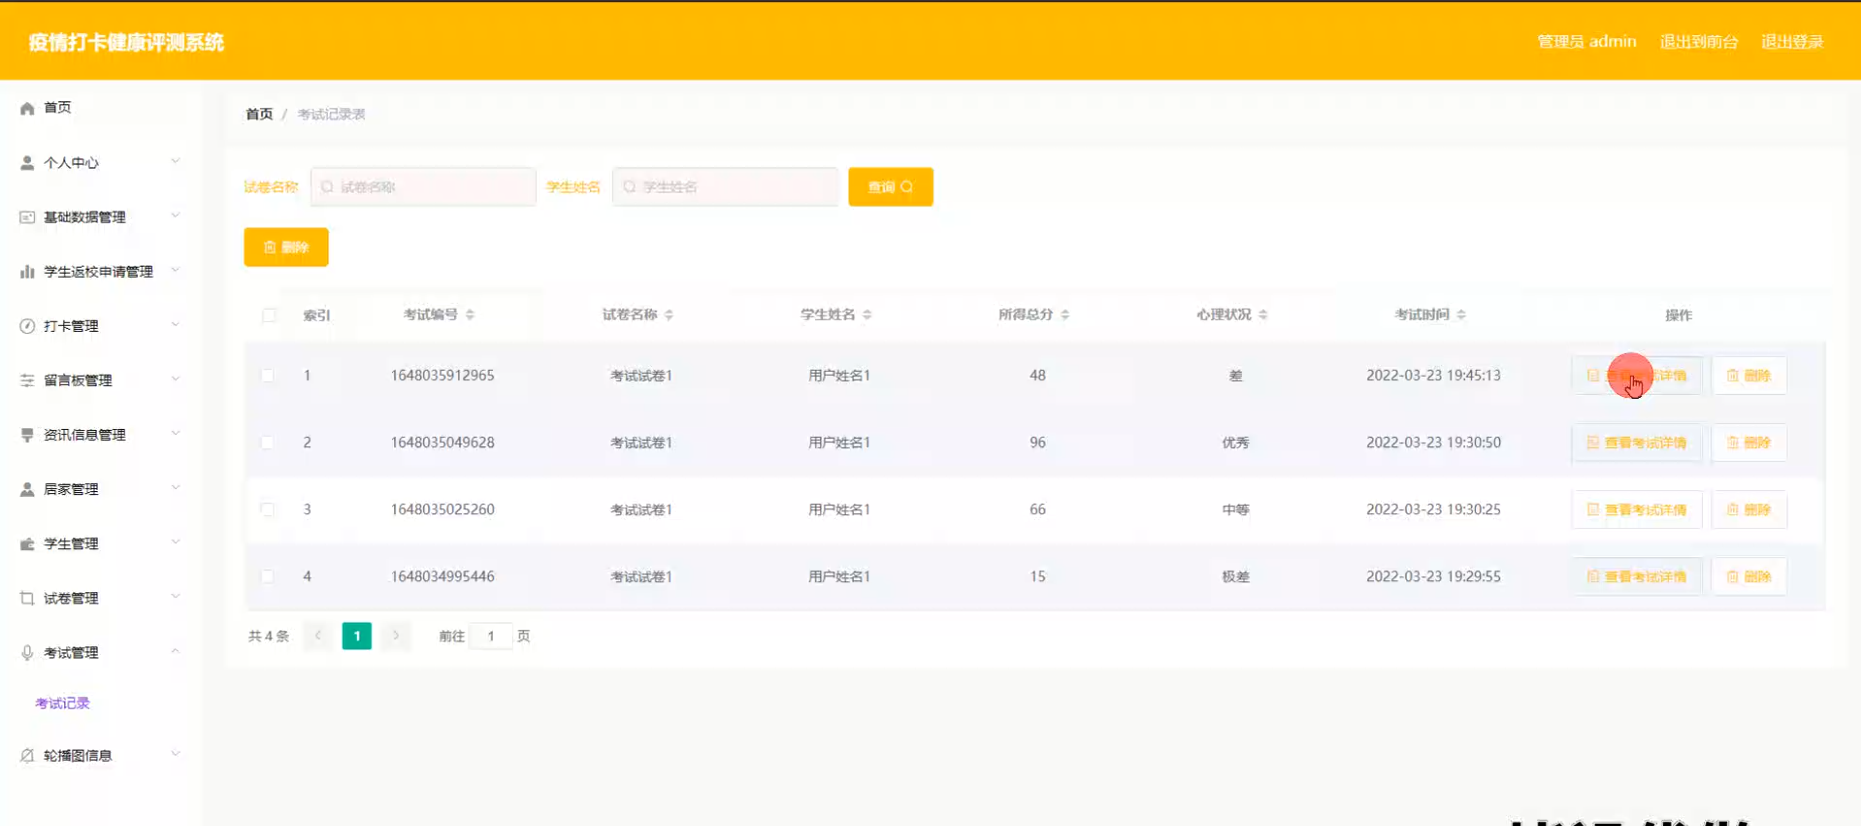This screenshot has height=826, width=1861.
Task: Expand the 资讯信息管理 menu chevron
Action: 175,434
